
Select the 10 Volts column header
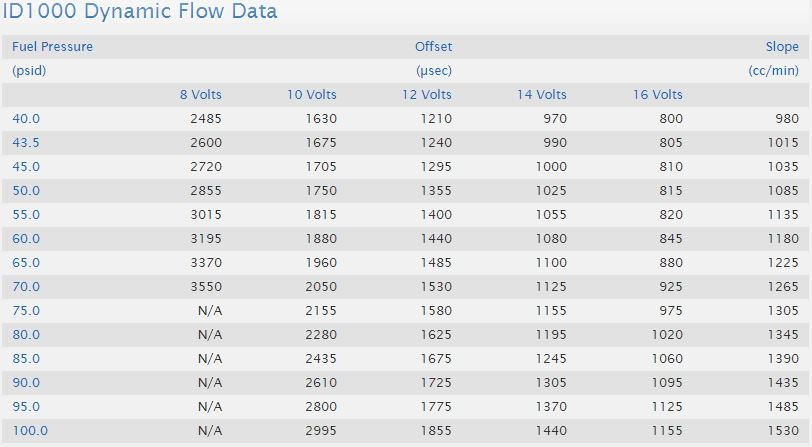coord(311,95)
